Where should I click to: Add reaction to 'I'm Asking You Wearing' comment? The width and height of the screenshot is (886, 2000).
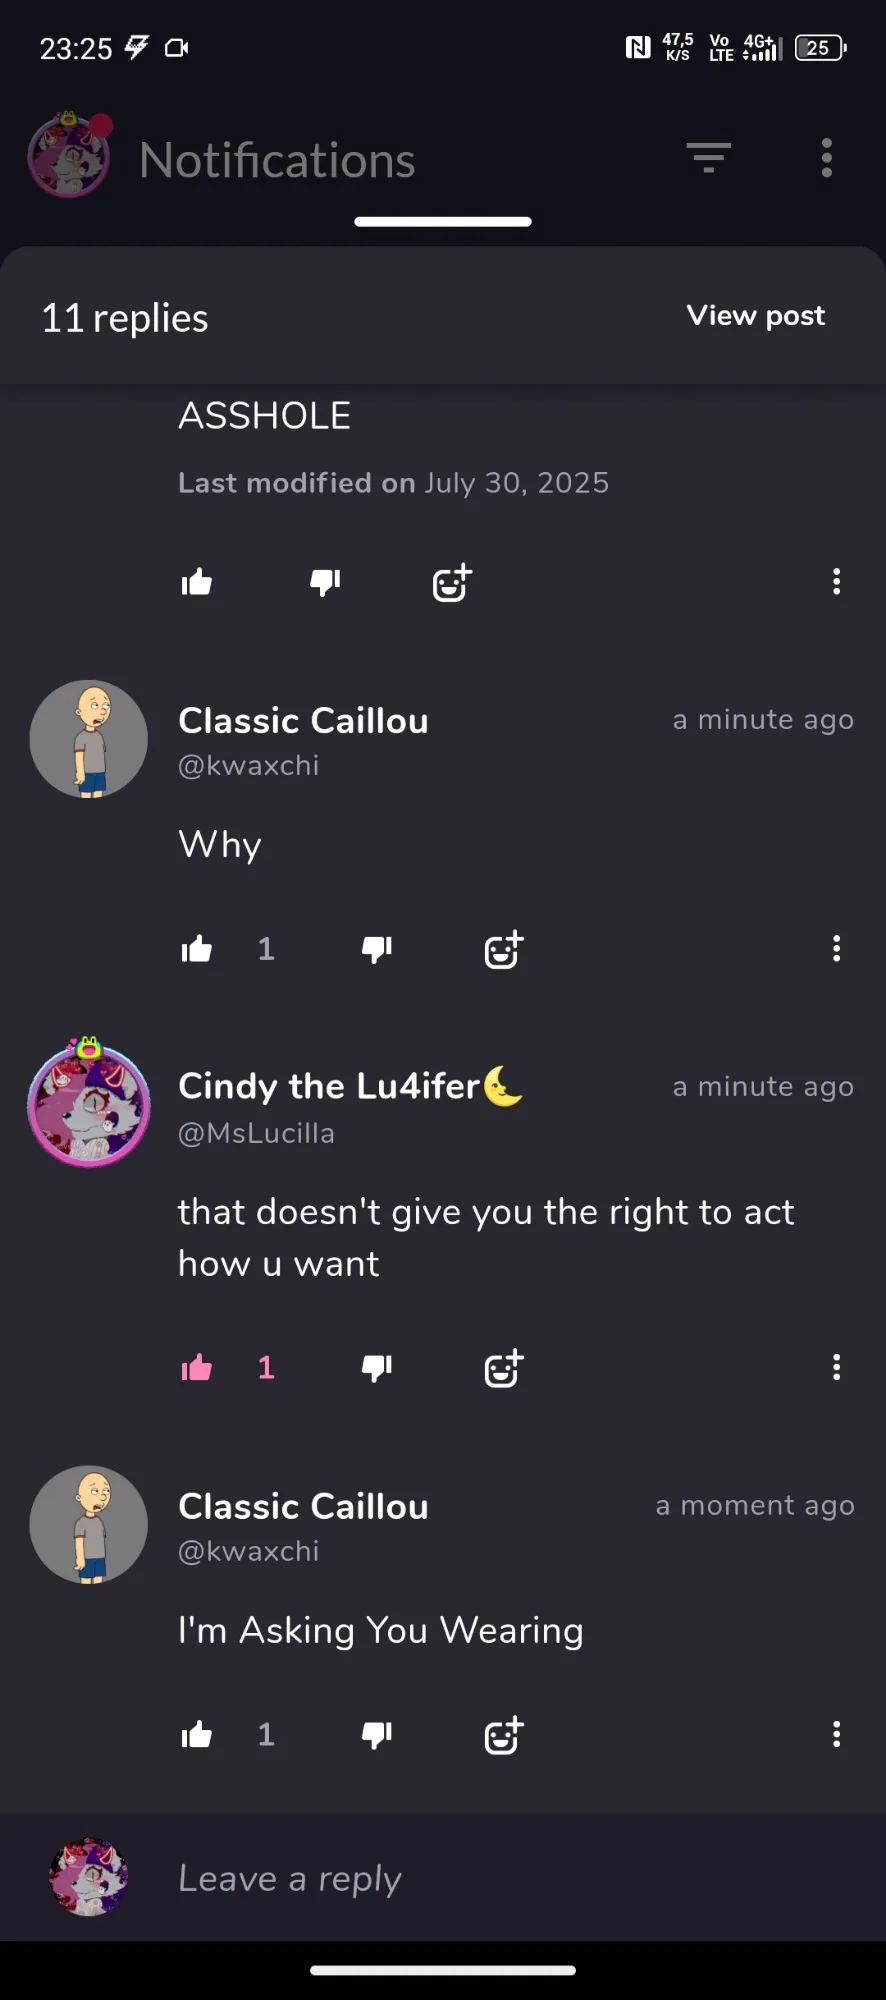tap(504, 1735)
